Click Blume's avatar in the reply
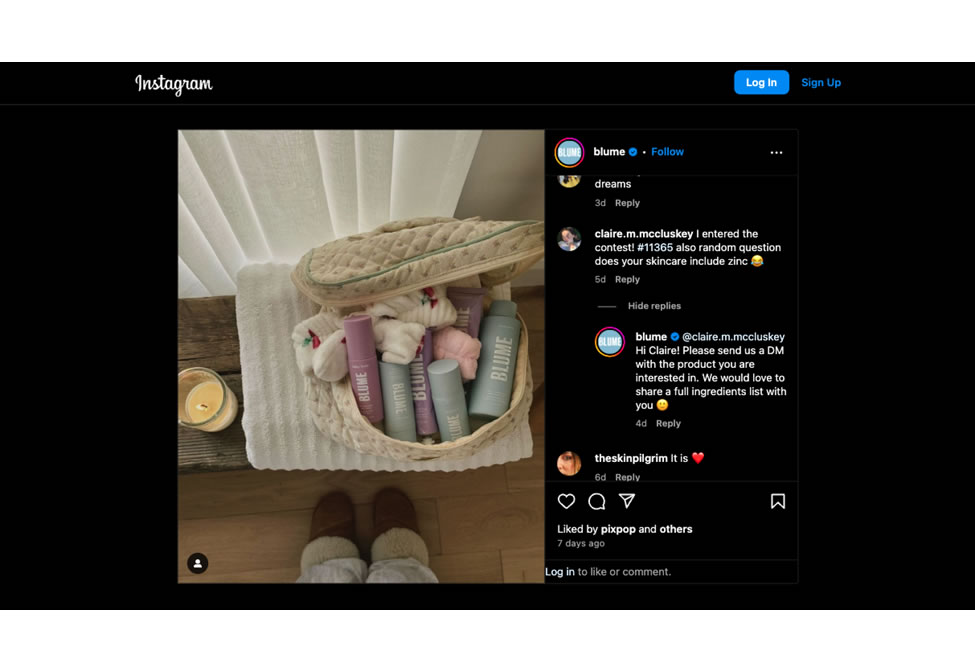Viewport: 975px width, 671px height. click(x=610, y=342)
